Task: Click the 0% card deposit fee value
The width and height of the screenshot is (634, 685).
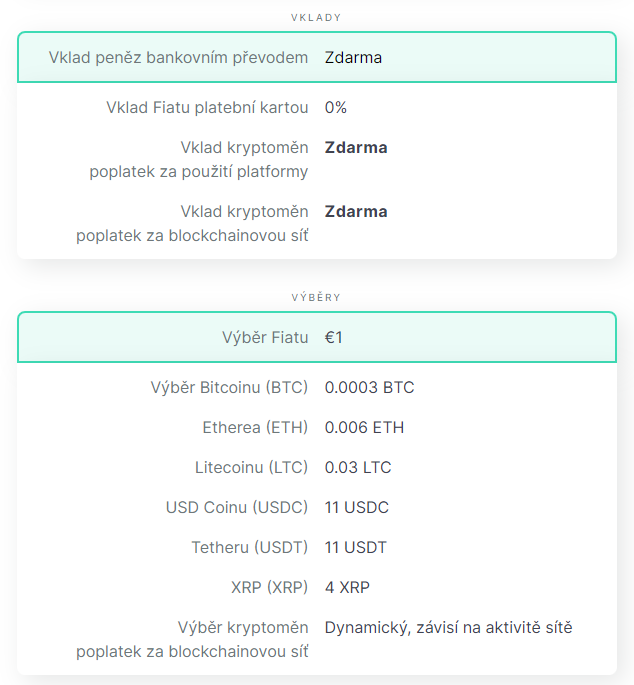Action: point(336,107)
